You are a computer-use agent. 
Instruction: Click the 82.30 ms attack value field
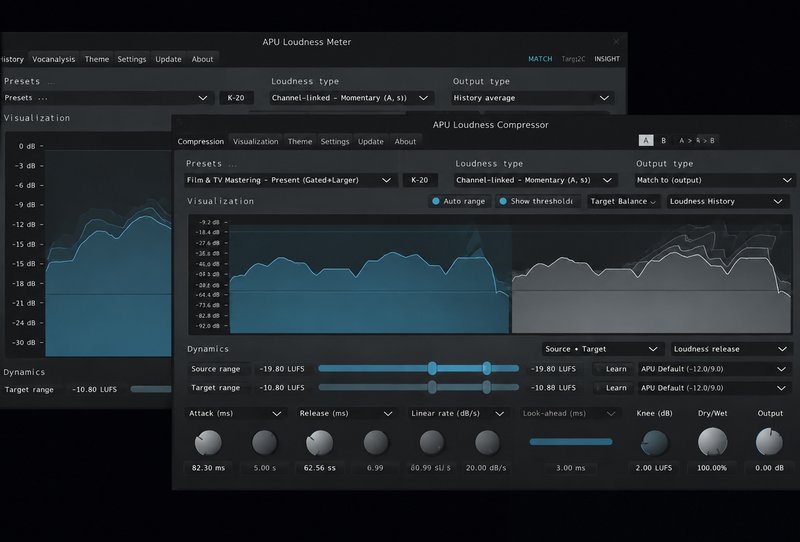point(208,468)
